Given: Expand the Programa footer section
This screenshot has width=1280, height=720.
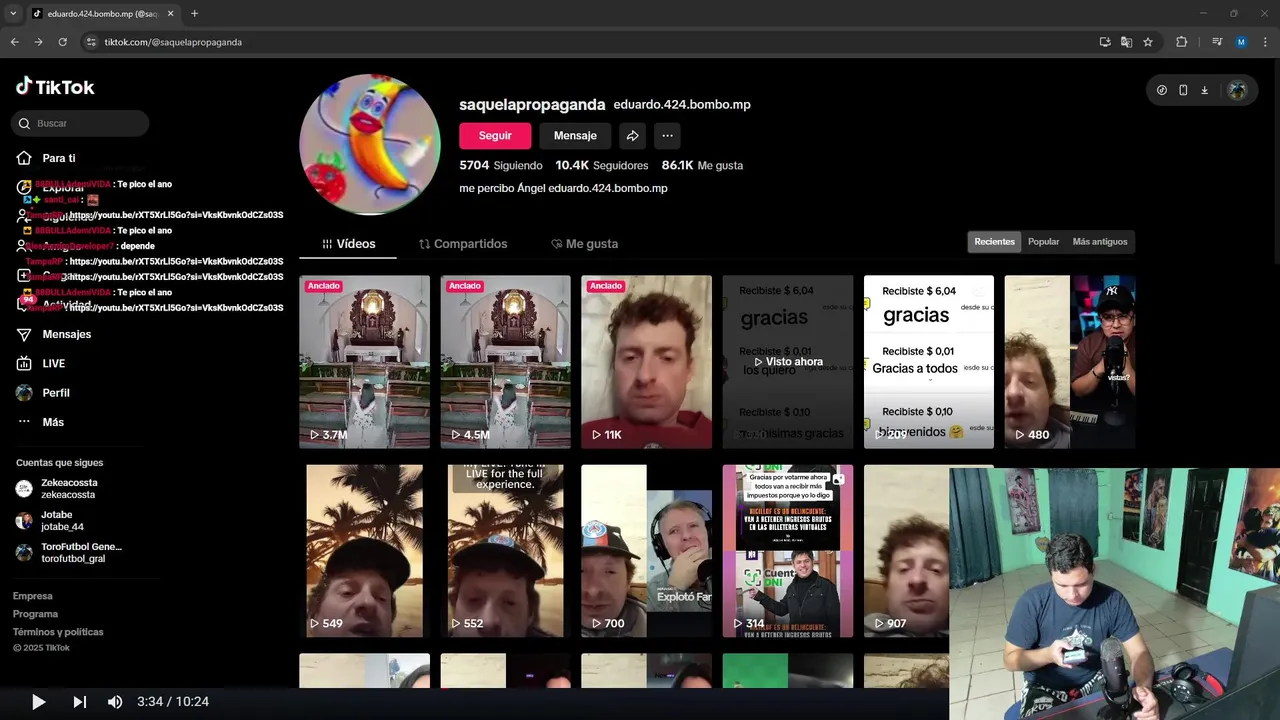Looking at the screenshot, I should click(35, 614).
